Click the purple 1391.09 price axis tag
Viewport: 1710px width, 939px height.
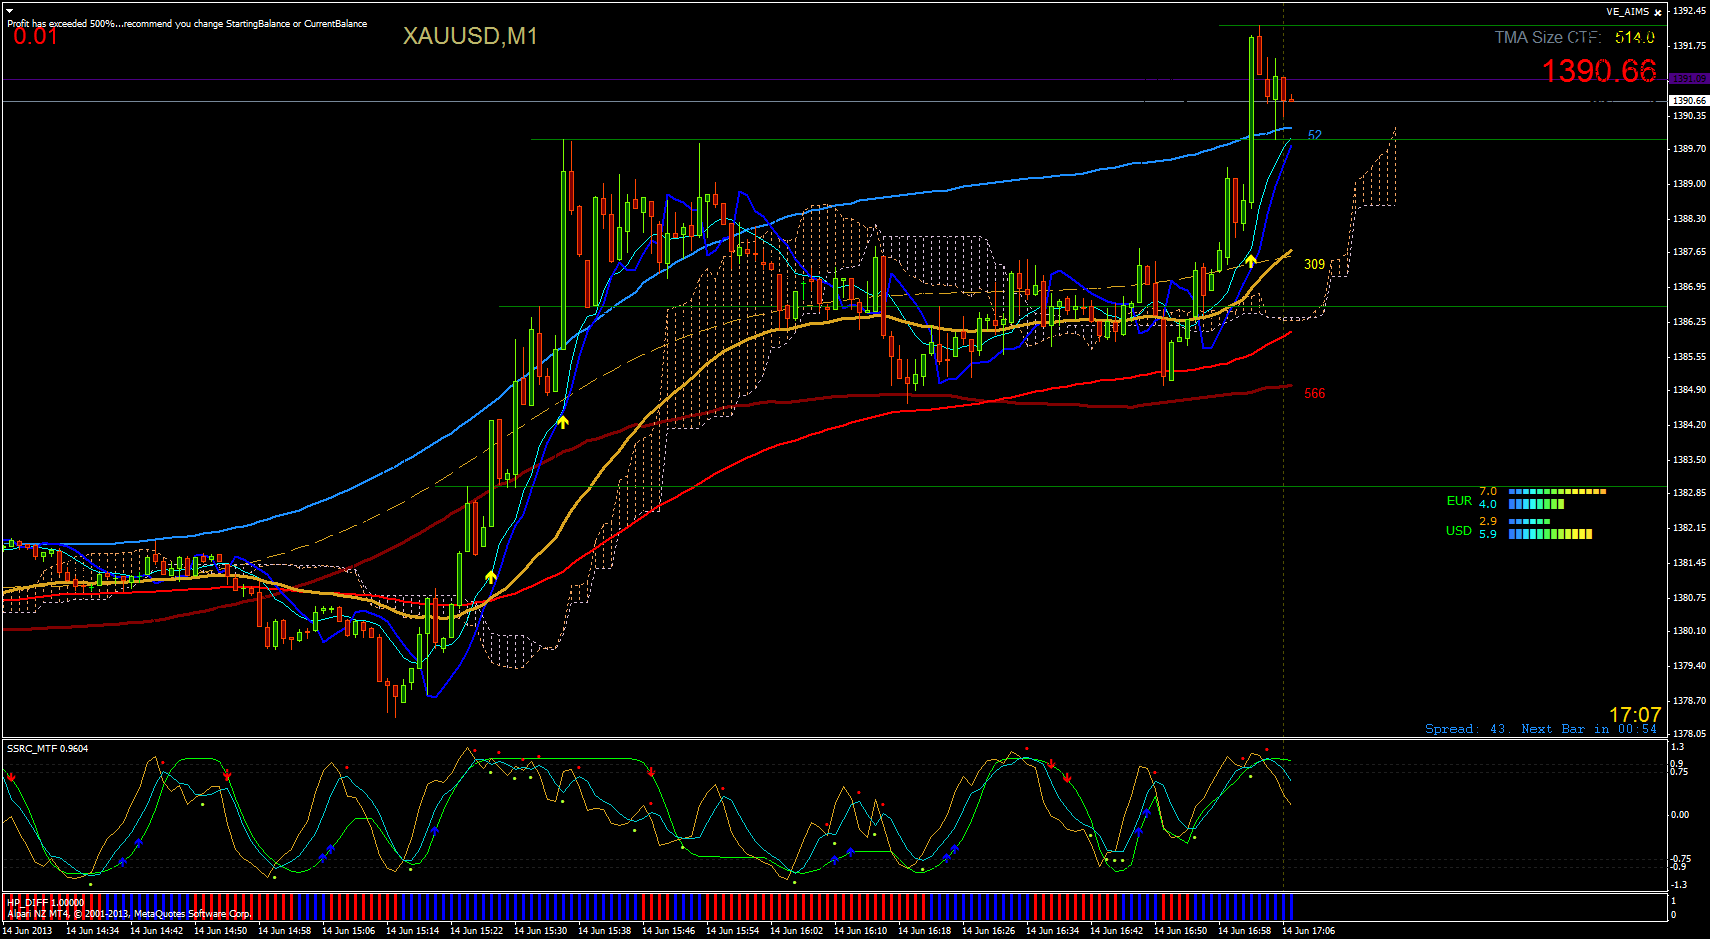pos(1689,78)
